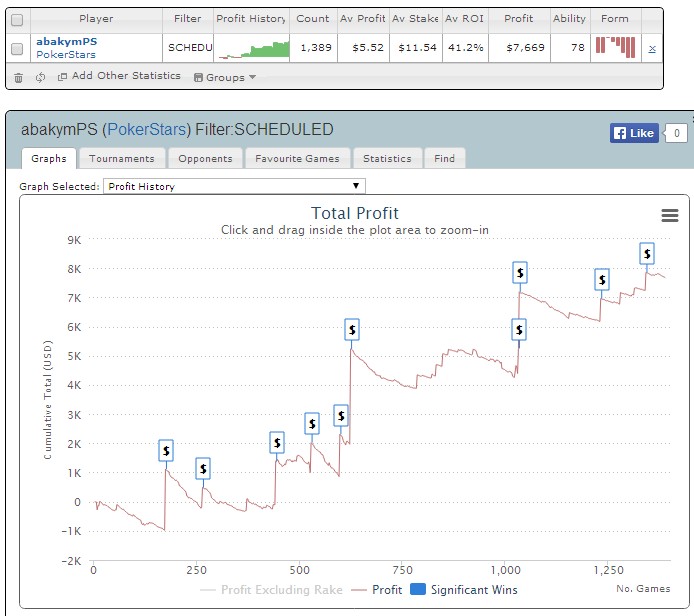Image resolution: width=694 pixels, height=616 pixels.
Task: Sort by Av Stake column header
Action: (x=415, y=19)
